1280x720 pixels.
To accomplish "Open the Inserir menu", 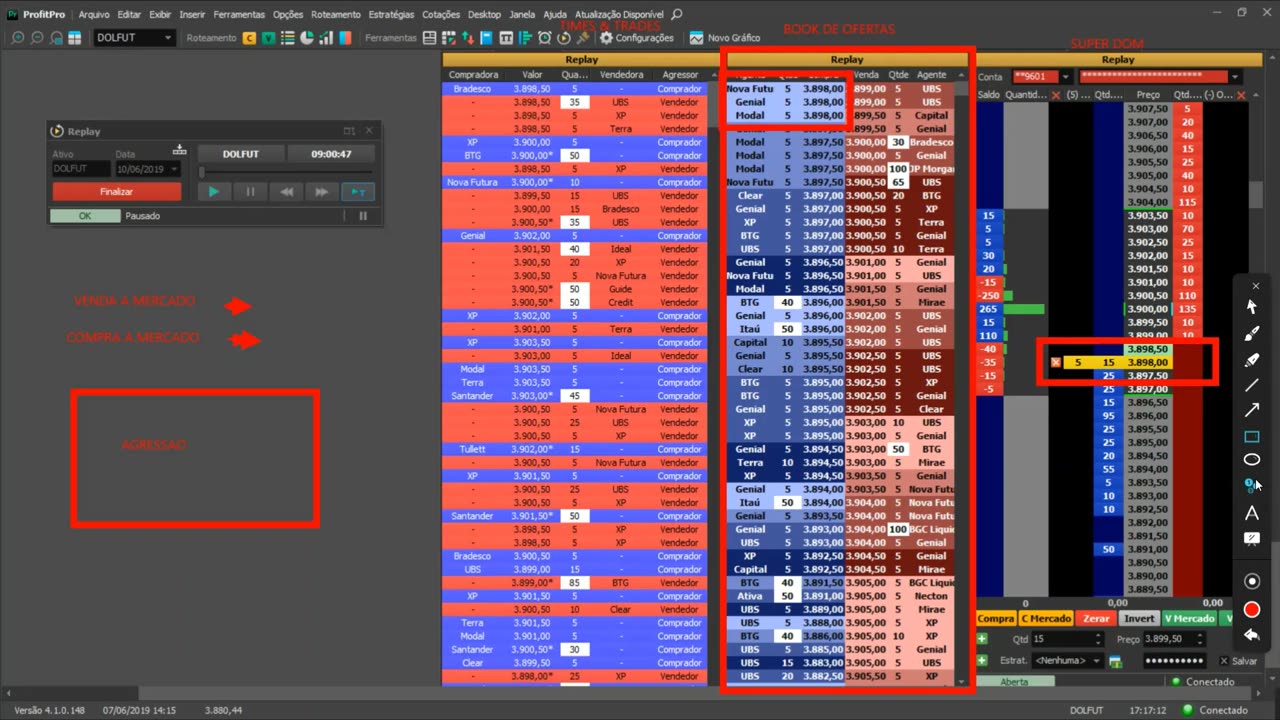I will 192,14.
